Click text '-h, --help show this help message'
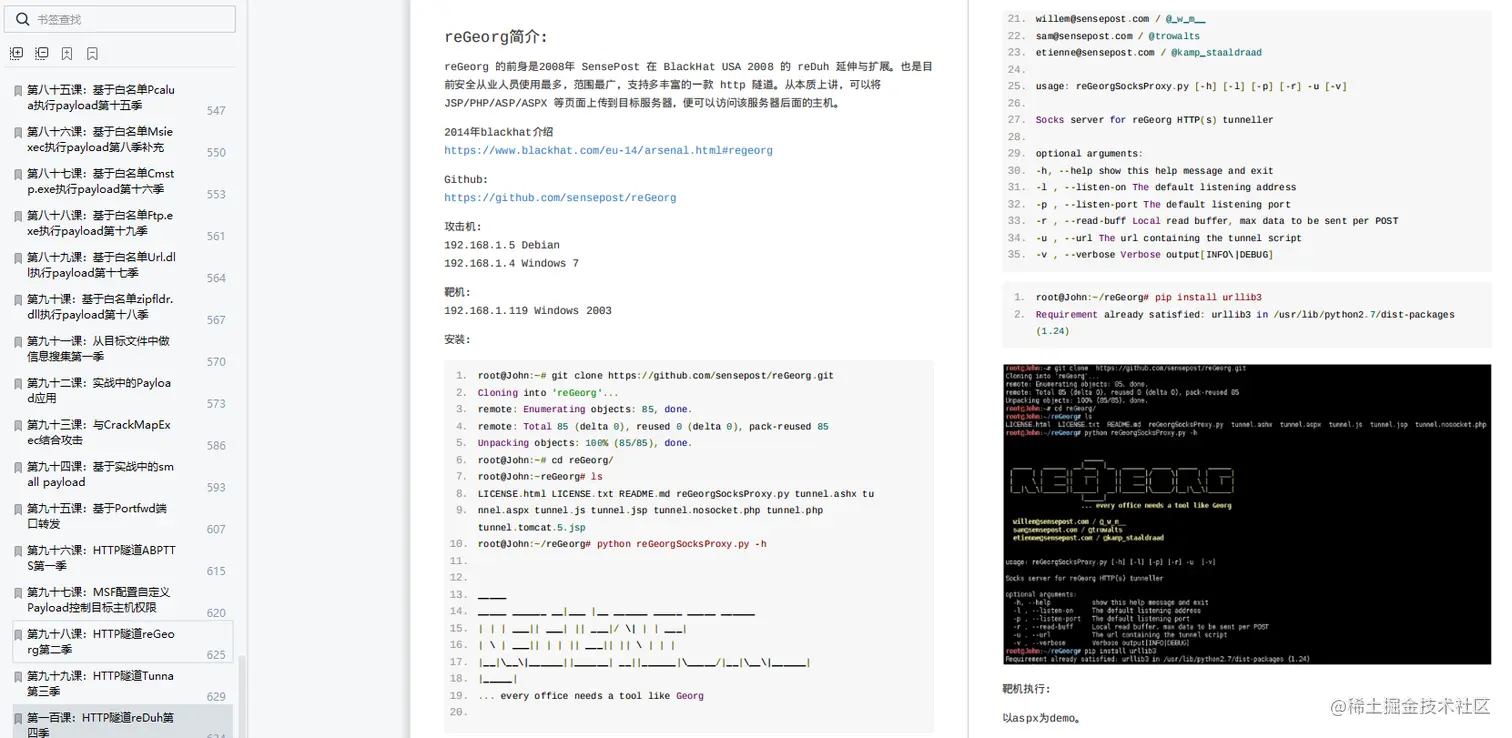 pos(1153,171)
